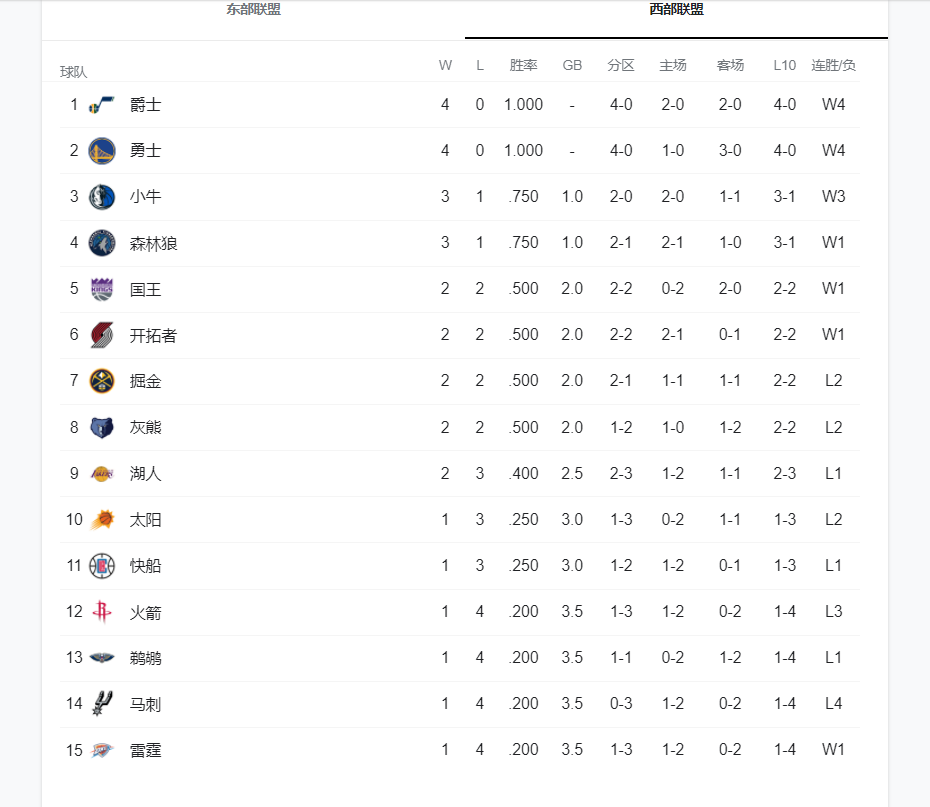Click the 连胜/负 column header

[833, 65]
